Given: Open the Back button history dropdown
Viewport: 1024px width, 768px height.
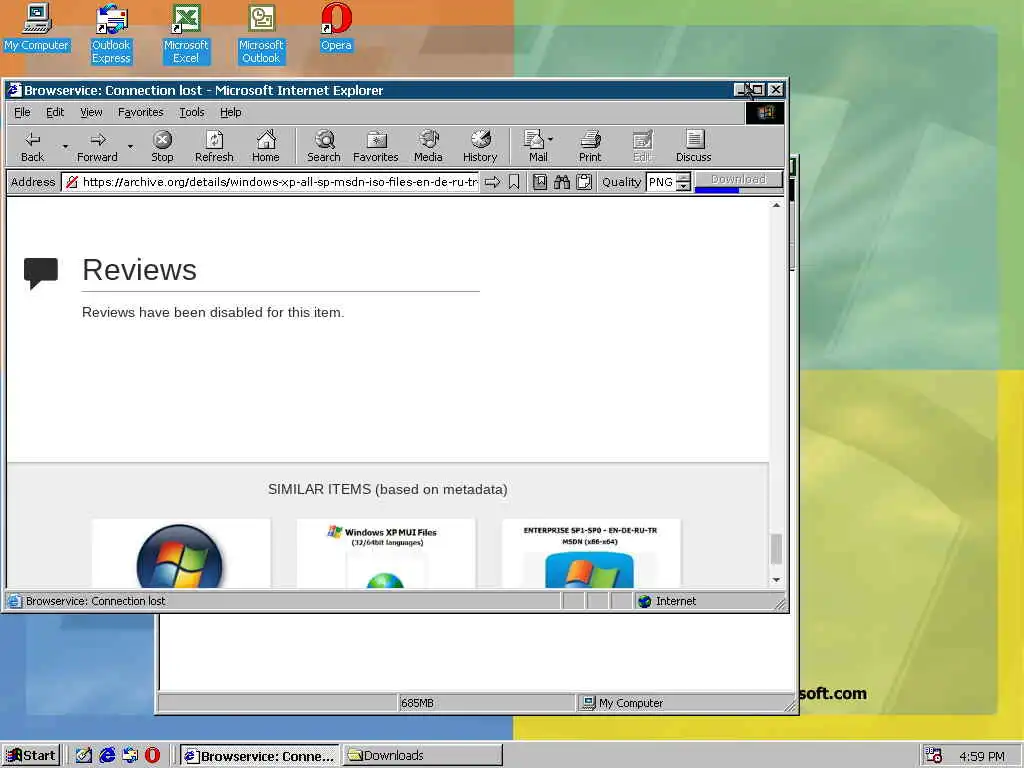Looking at the screenshot, I should (x=65, y=146).
